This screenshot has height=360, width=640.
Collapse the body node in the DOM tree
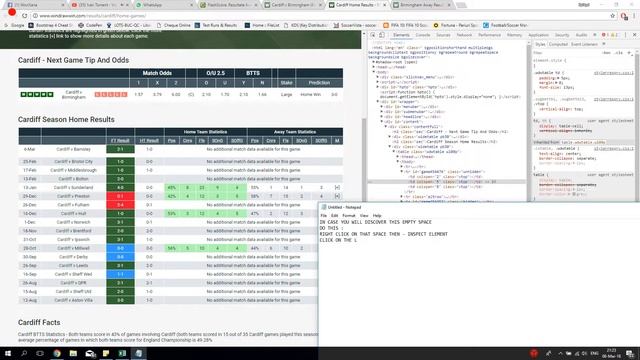[374, 72]
